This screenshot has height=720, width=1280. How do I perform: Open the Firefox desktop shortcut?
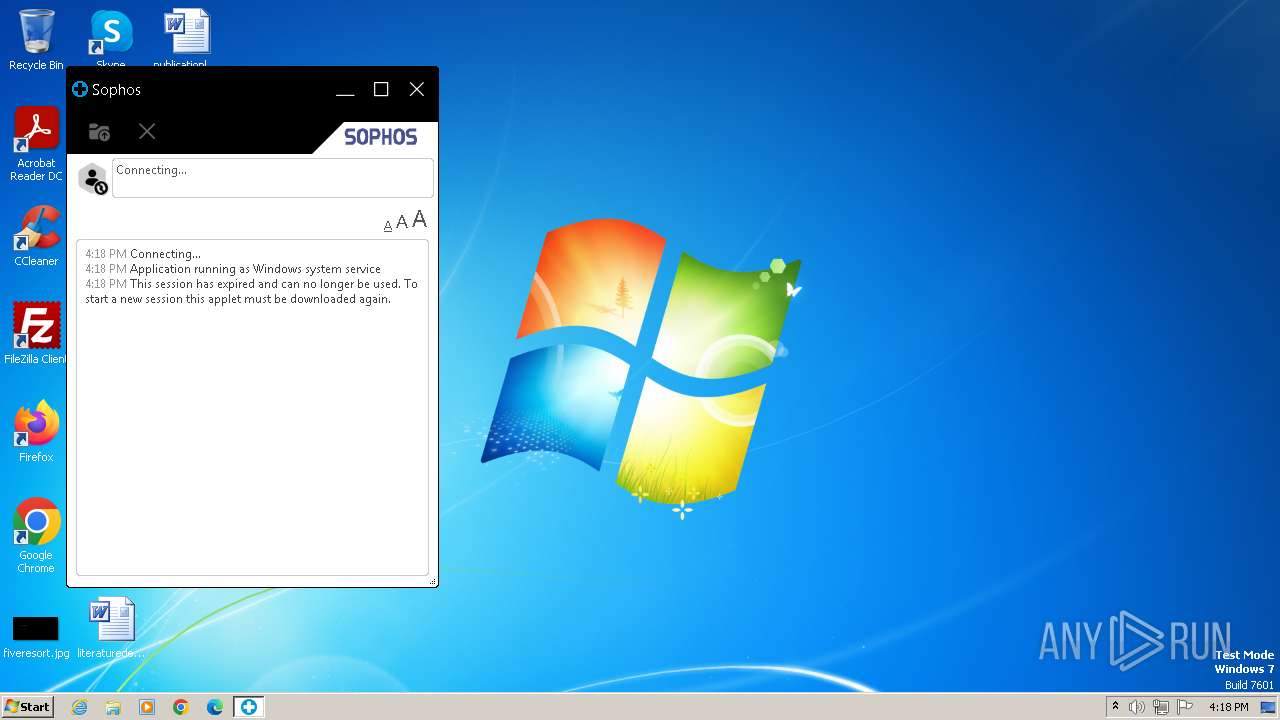pos(36,432)
